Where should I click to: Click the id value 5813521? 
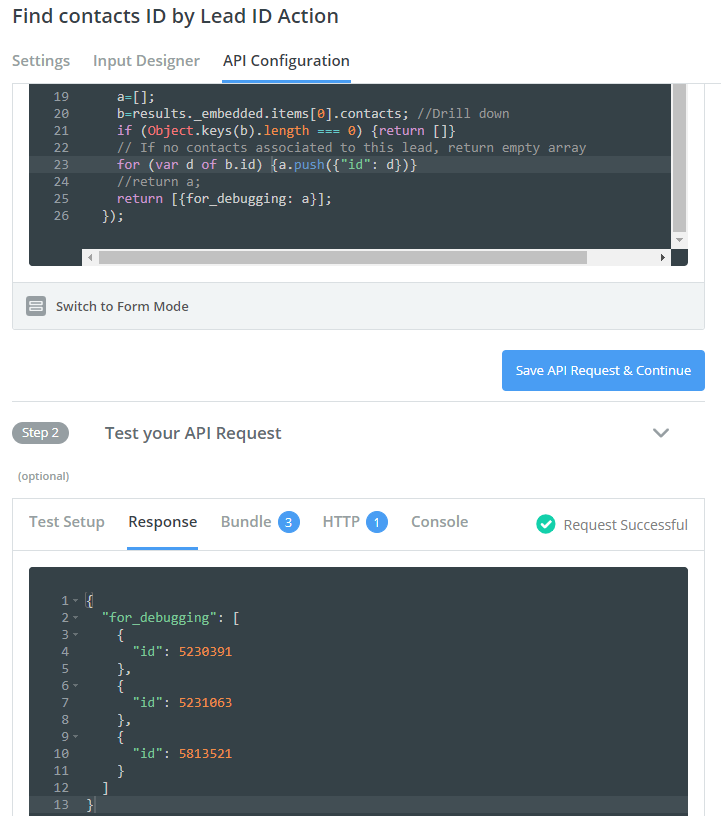click(205, 754)
